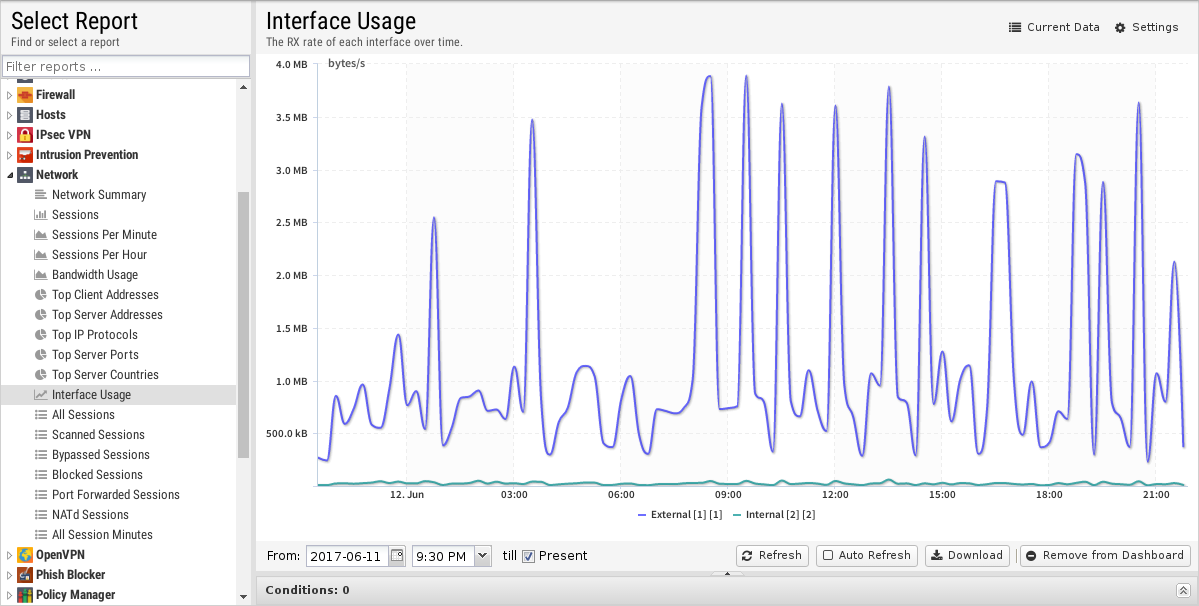1199x606 pixels.
Task: Click the OpenVPN globe icon
Action: pos(24,555)
